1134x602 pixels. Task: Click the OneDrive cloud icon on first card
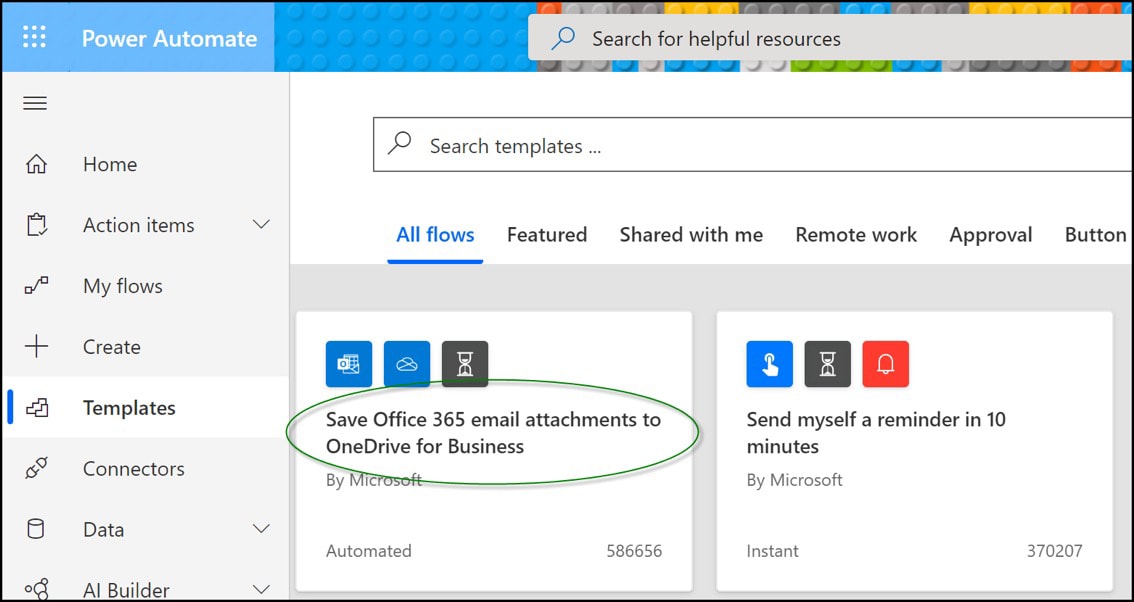coord(407,364)
